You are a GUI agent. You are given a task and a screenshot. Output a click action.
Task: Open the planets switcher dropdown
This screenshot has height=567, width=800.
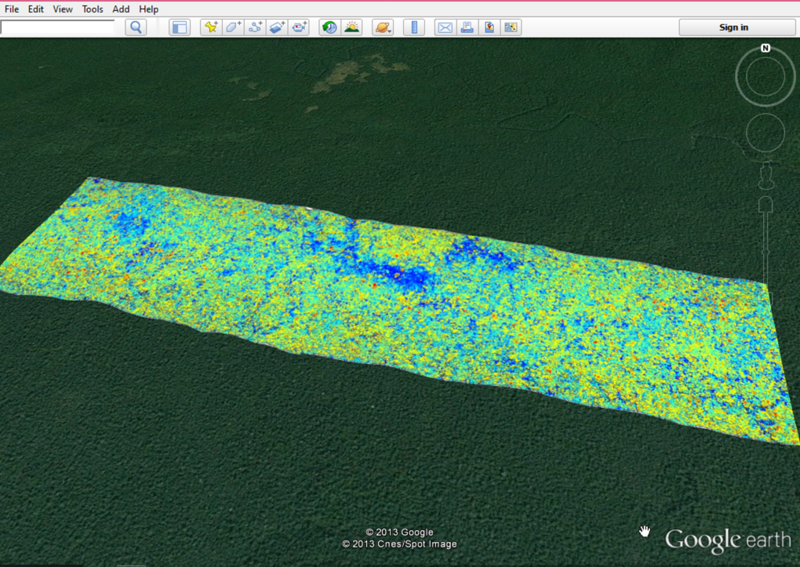click(x=383, y=27)
